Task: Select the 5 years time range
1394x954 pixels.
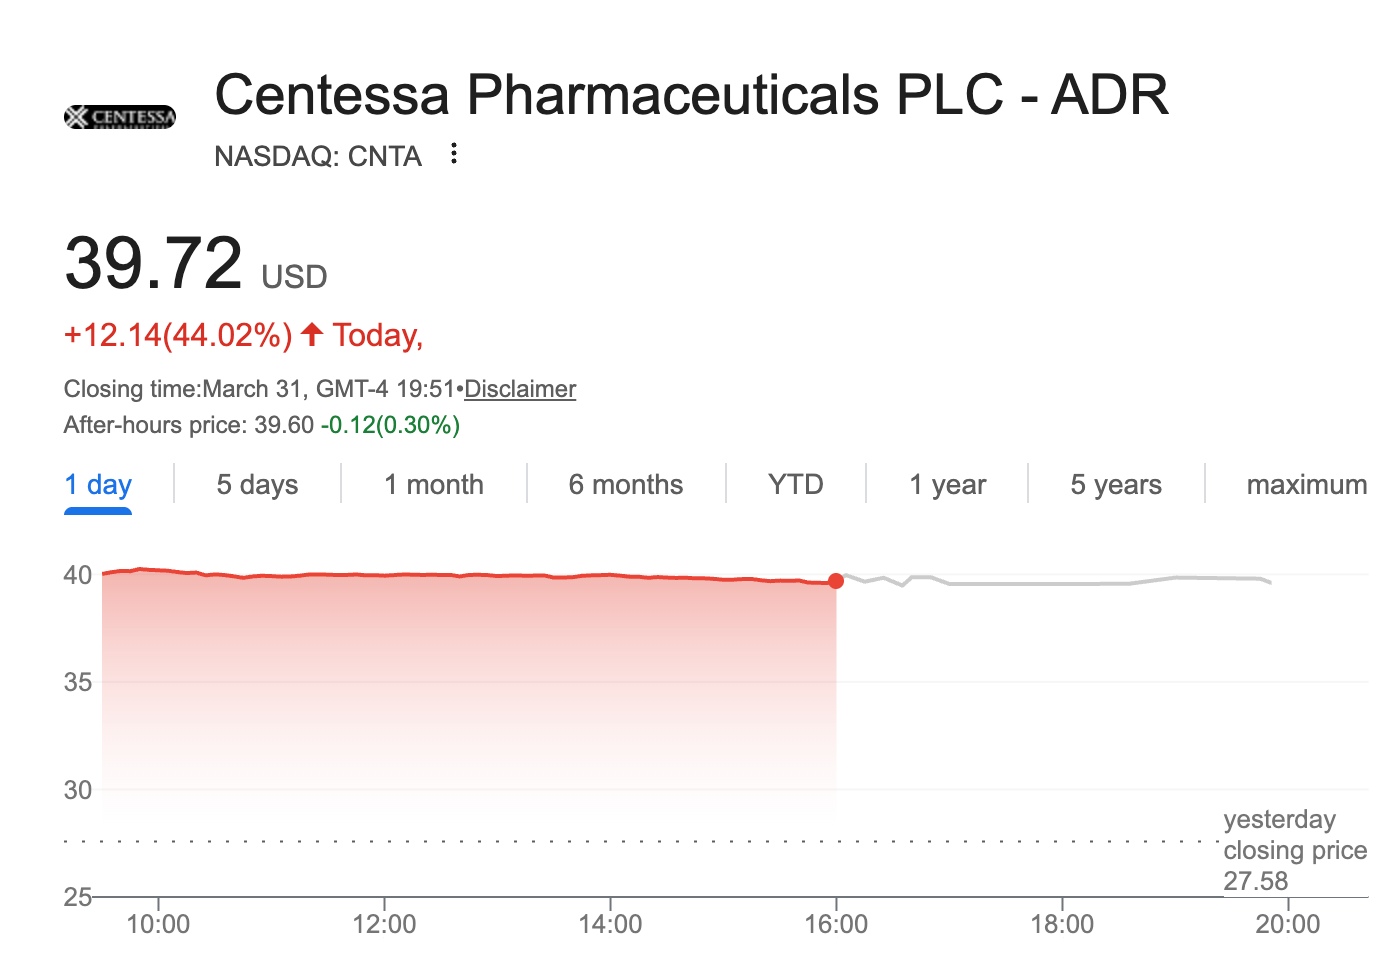Action: (1116, 484)
